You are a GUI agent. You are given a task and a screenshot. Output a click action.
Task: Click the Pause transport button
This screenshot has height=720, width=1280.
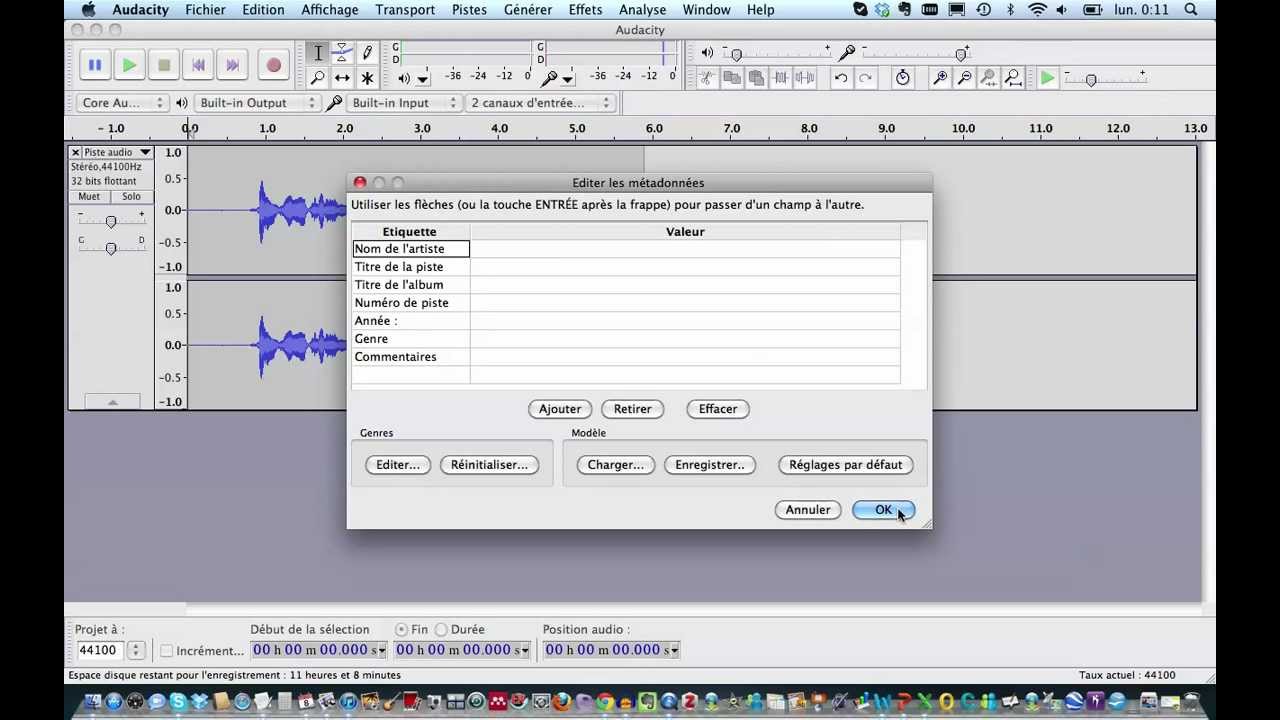(95, 65)
